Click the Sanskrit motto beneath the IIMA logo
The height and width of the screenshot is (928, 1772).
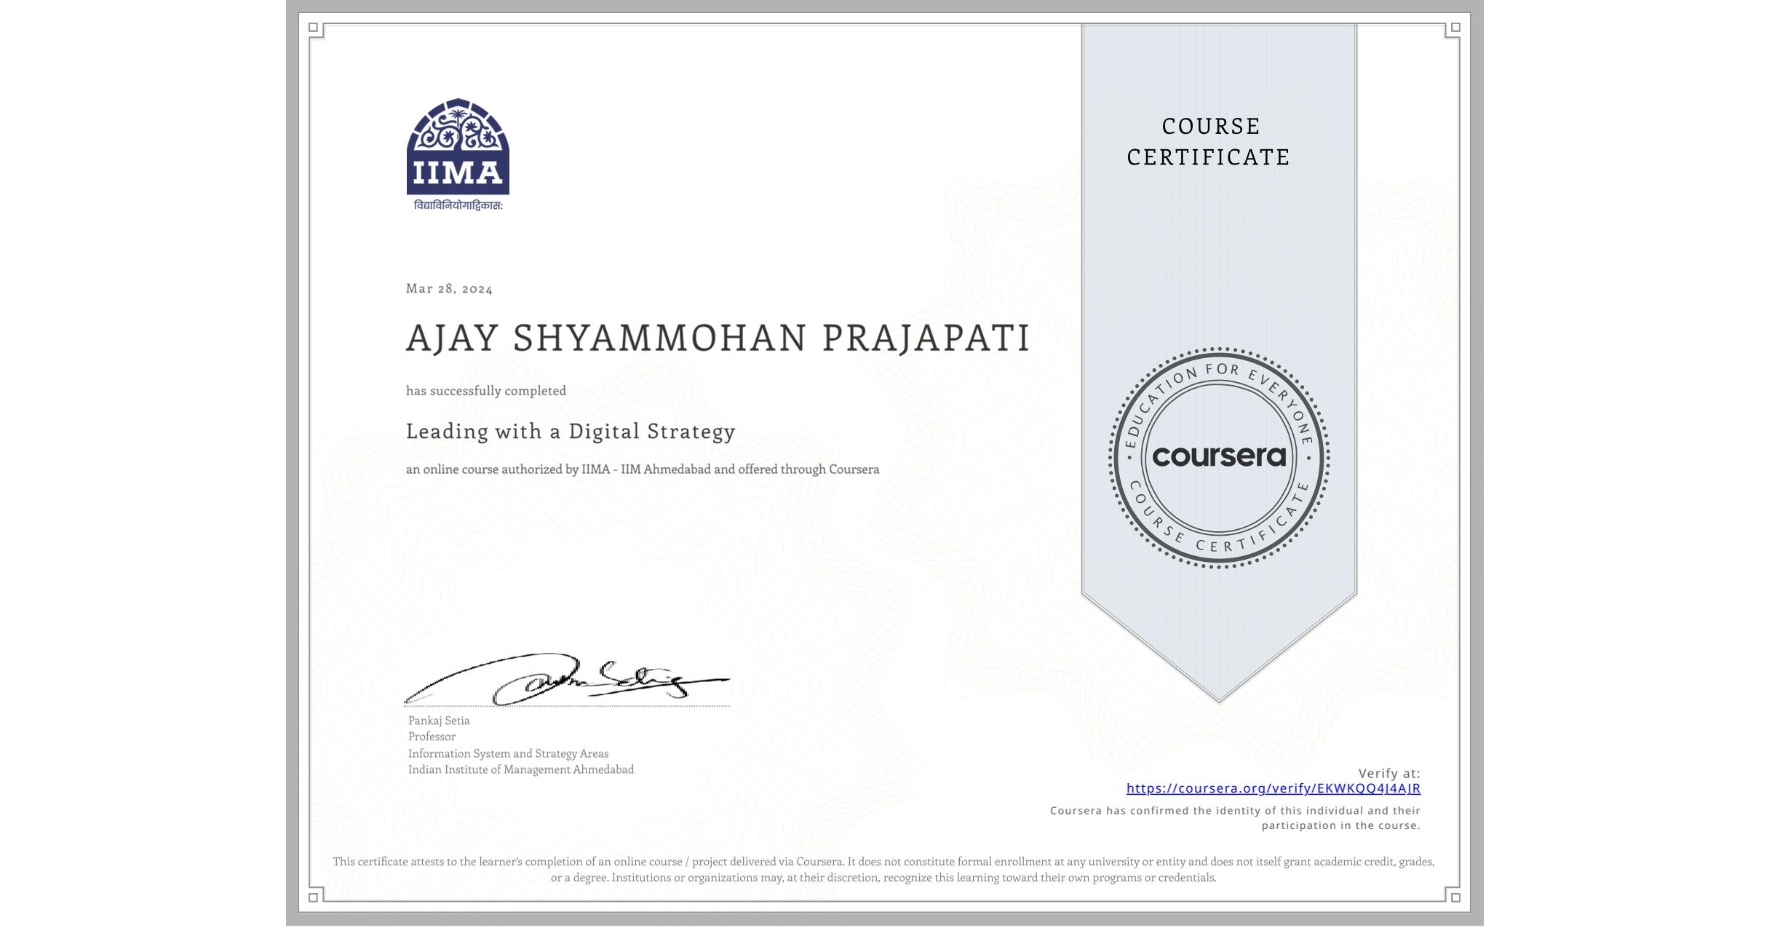click(x=458, y=206)
